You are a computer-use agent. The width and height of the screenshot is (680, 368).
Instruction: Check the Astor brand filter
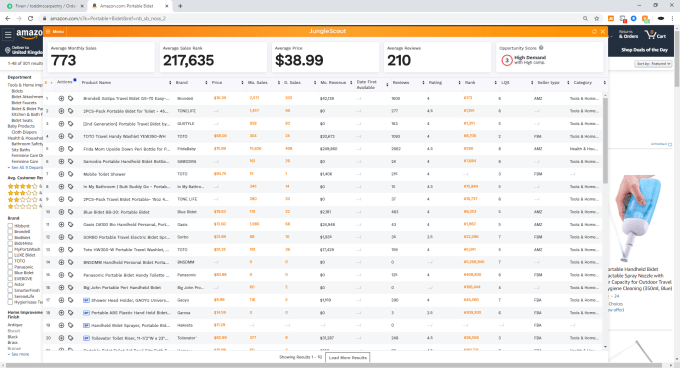[10, 284]
